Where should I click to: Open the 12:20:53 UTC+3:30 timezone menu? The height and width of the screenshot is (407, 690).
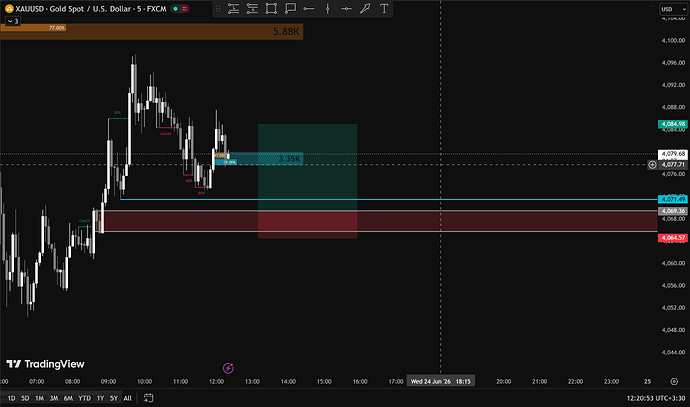click(656, 398)
